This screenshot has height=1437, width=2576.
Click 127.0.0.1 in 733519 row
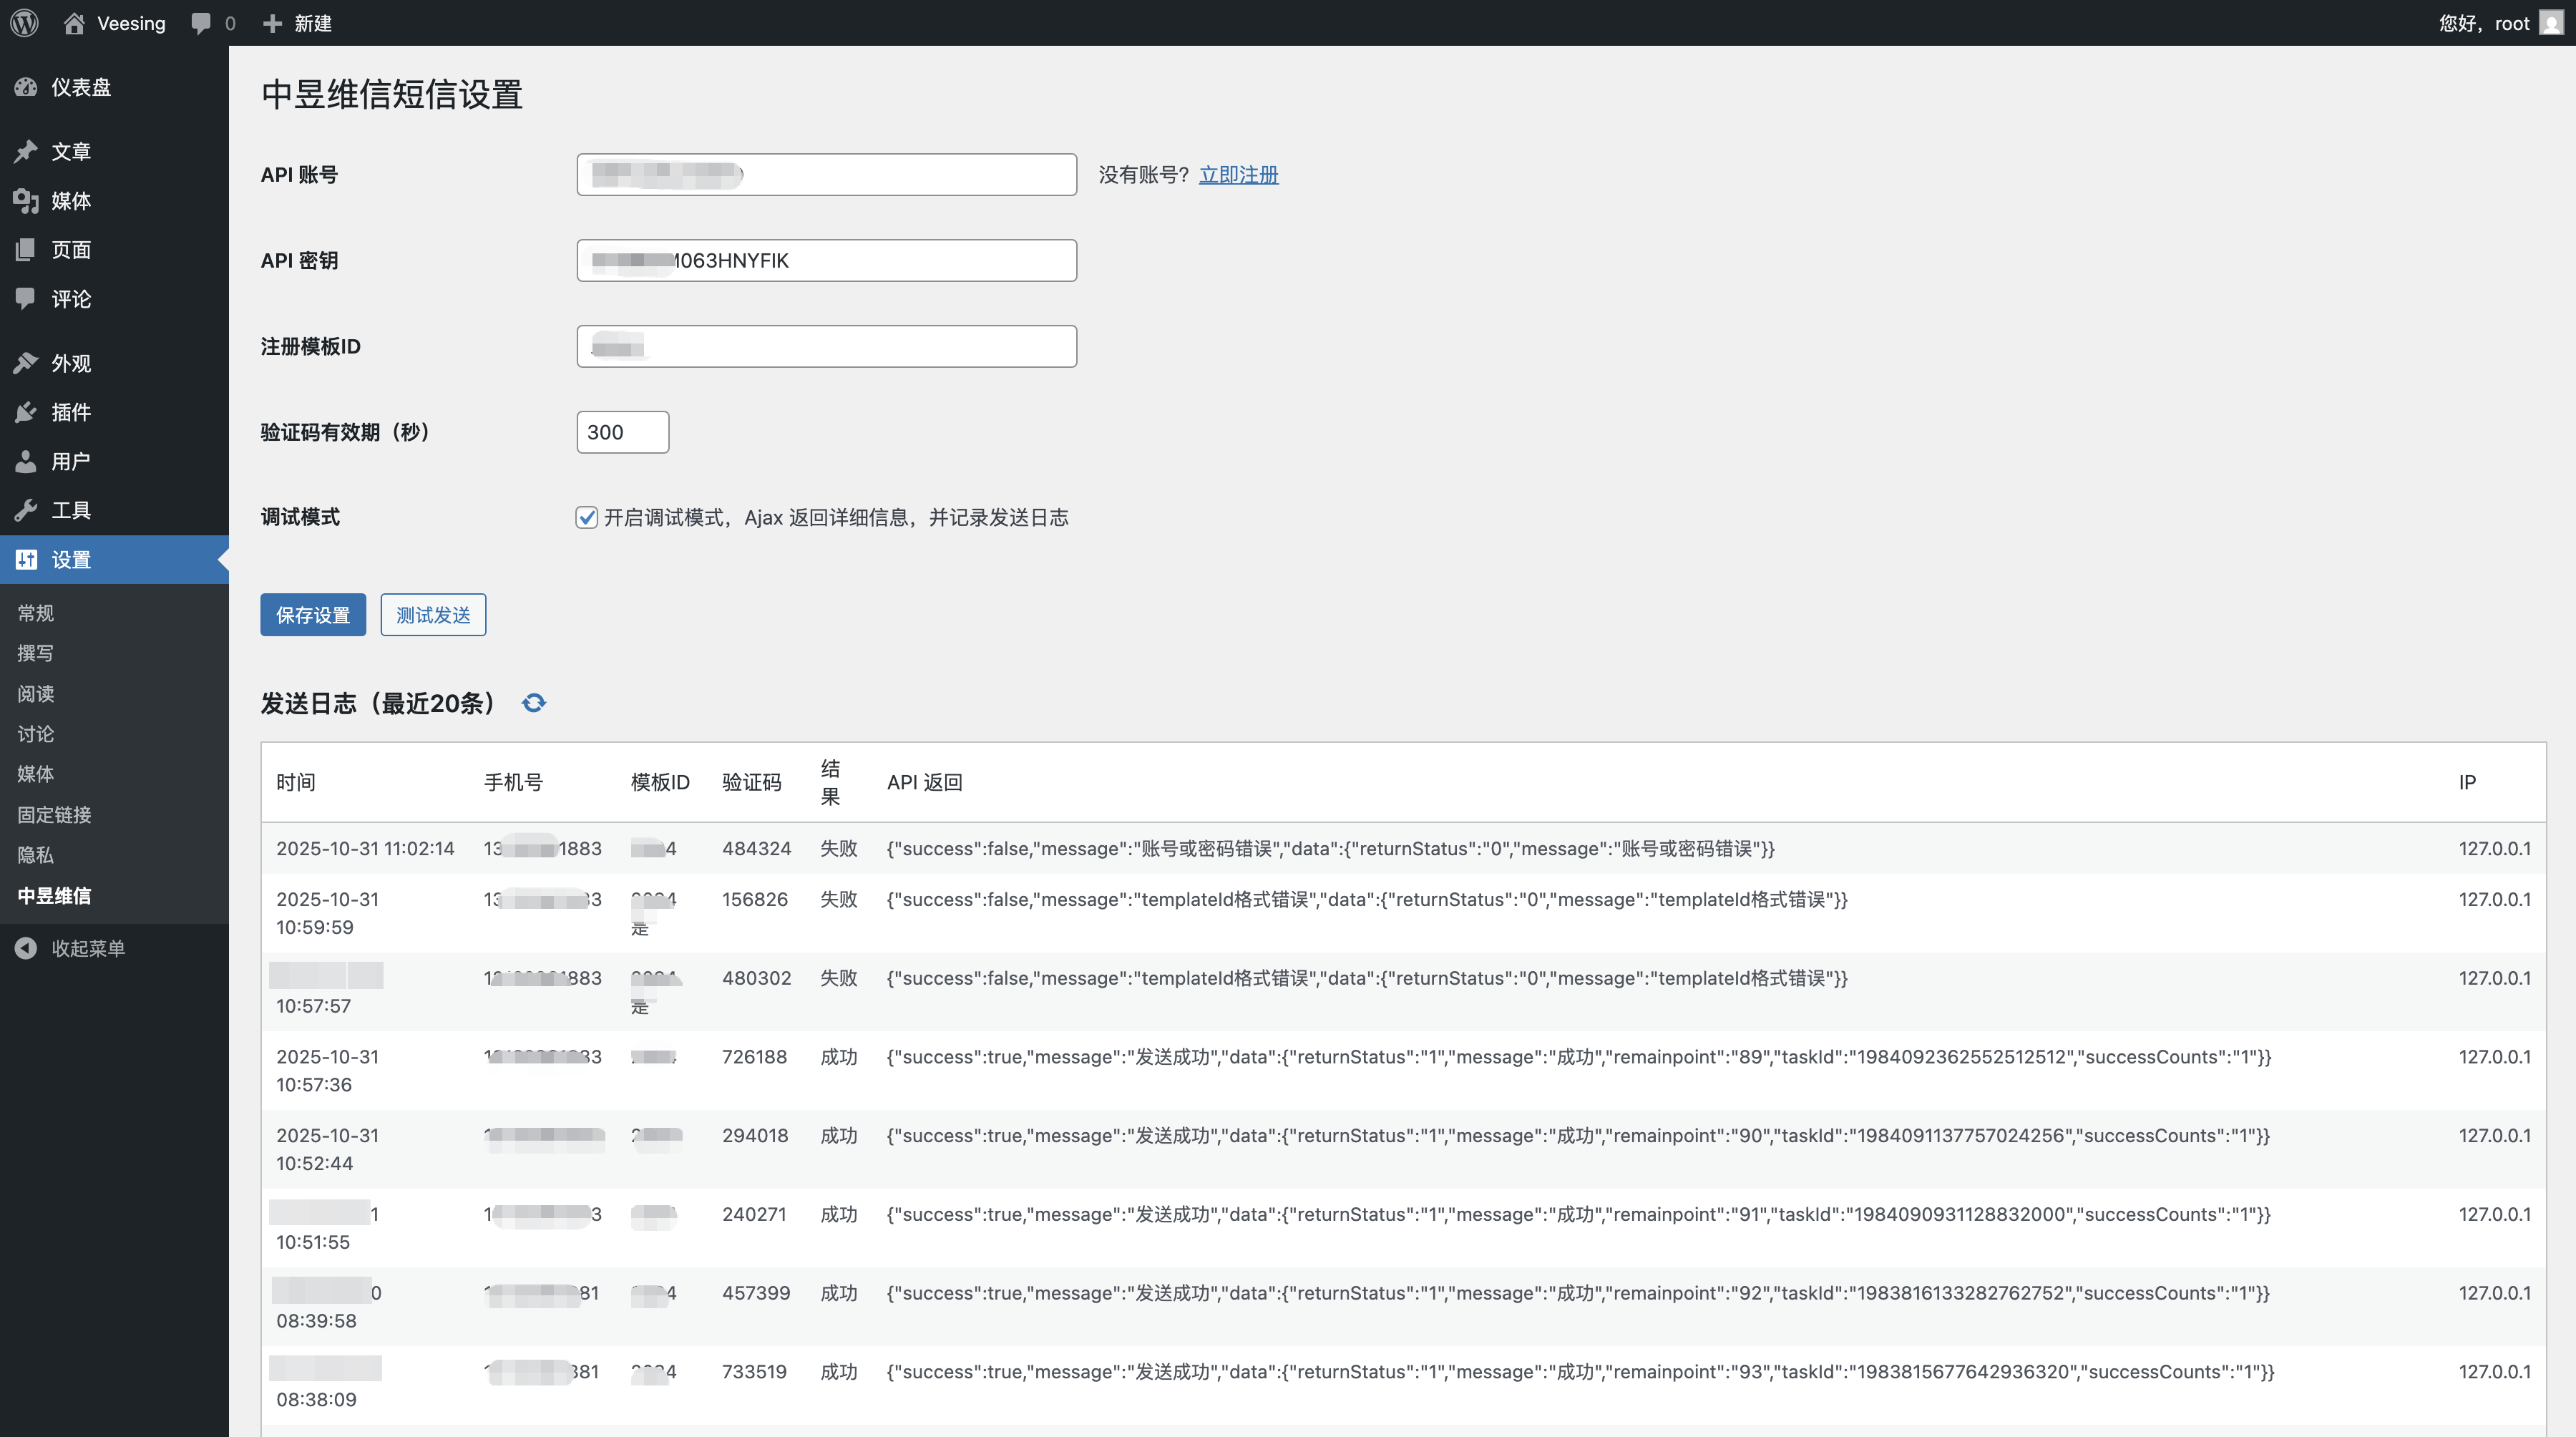point(2495,1372)
